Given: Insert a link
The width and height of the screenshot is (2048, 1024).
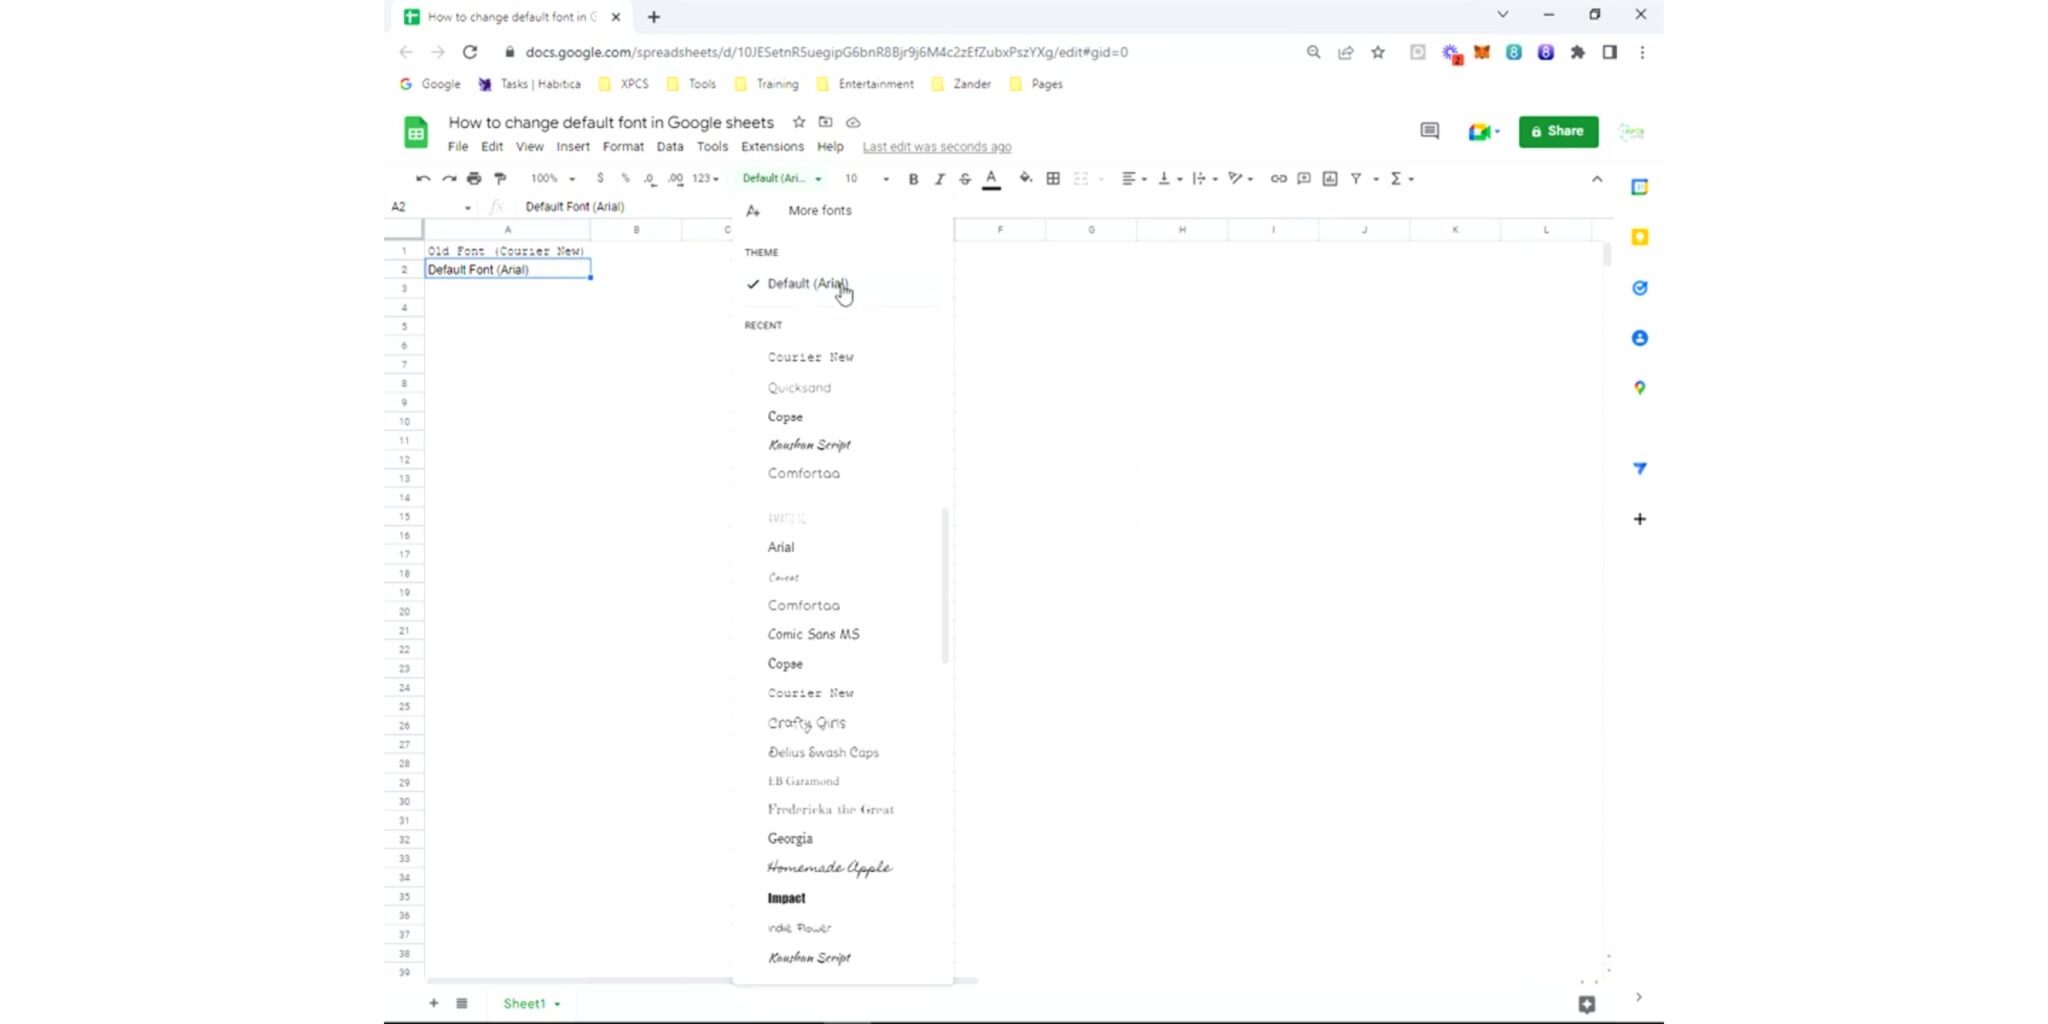Looking at the screenshot, I should tap(1278, 179).
